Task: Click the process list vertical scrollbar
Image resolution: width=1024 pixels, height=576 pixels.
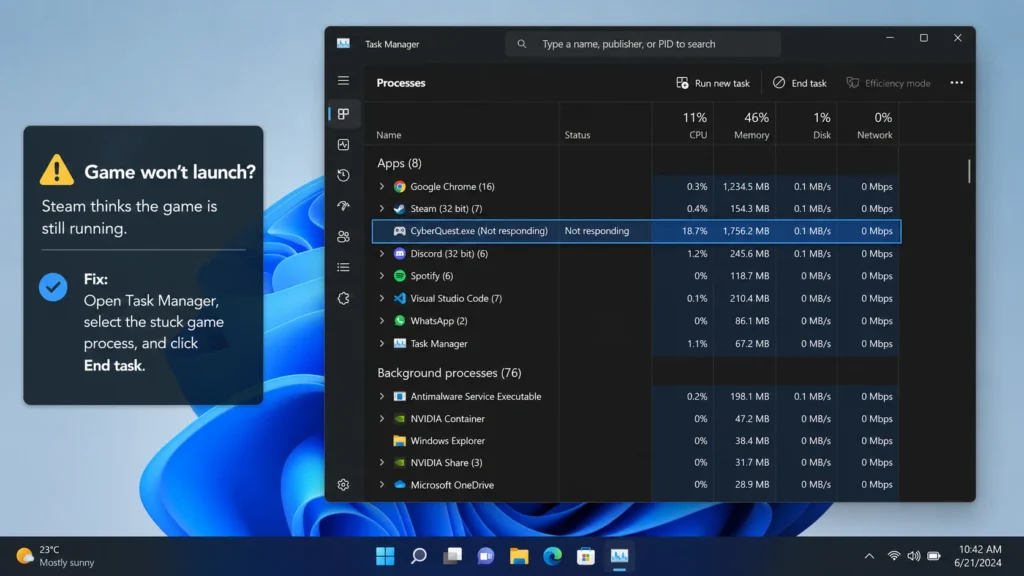Action: [969, 171]
